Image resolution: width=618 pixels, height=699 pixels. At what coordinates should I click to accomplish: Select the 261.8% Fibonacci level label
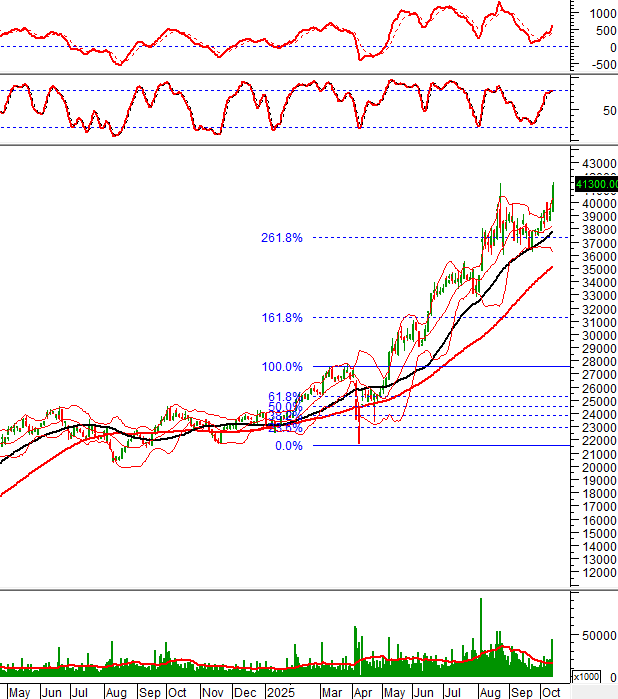pyautogui.click(x=281, y=238)
